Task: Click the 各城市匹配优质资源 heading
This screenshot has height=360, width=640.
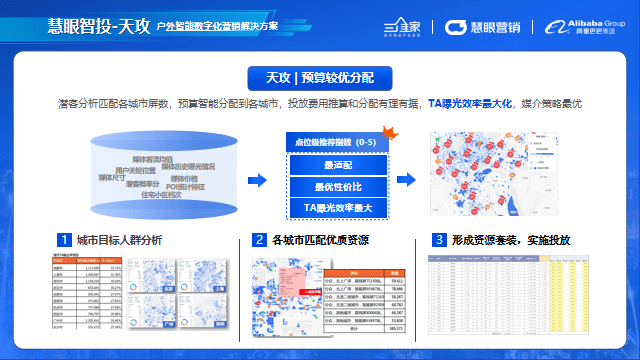Action: (320, 240)
